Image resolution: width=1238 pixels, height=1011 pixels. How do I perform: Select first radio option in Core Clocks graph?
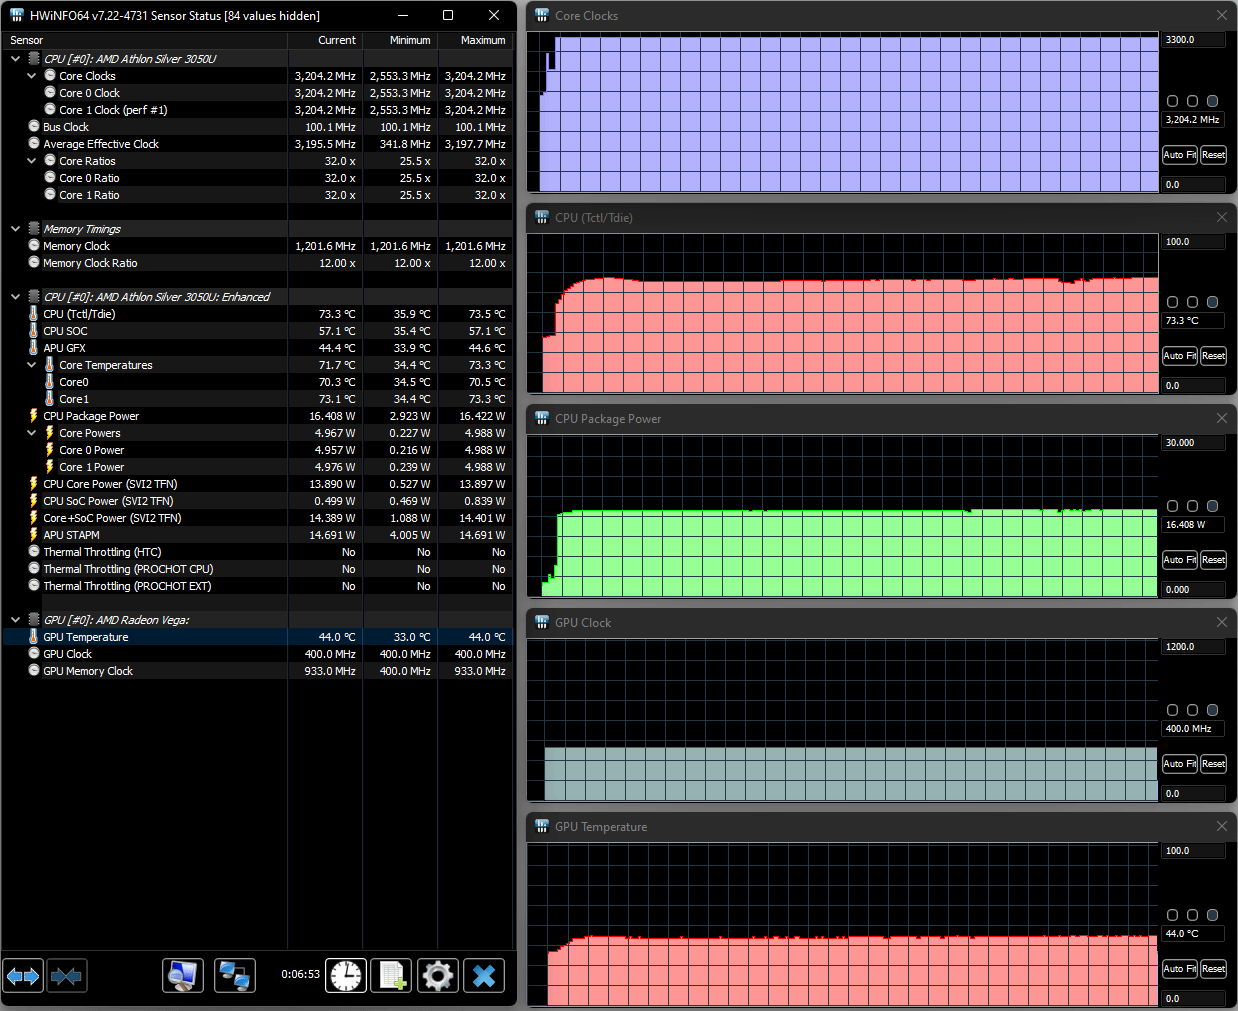[x=1173, y=101]
